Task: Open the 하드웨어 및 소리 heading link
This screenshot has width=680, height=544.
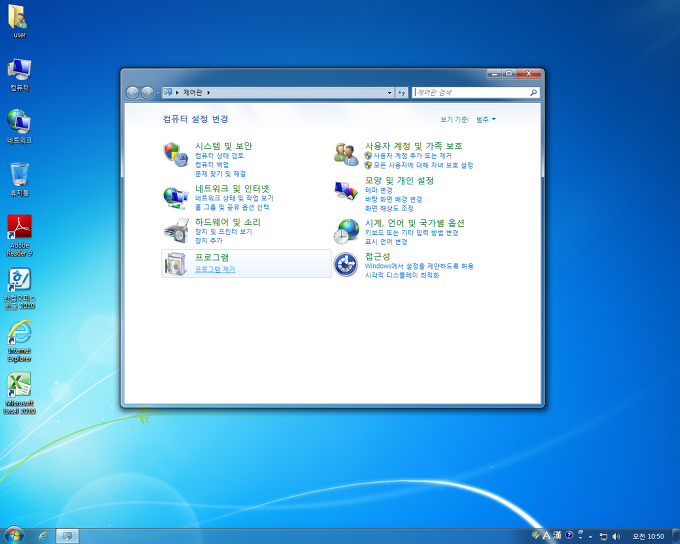Action: (228, 222)
